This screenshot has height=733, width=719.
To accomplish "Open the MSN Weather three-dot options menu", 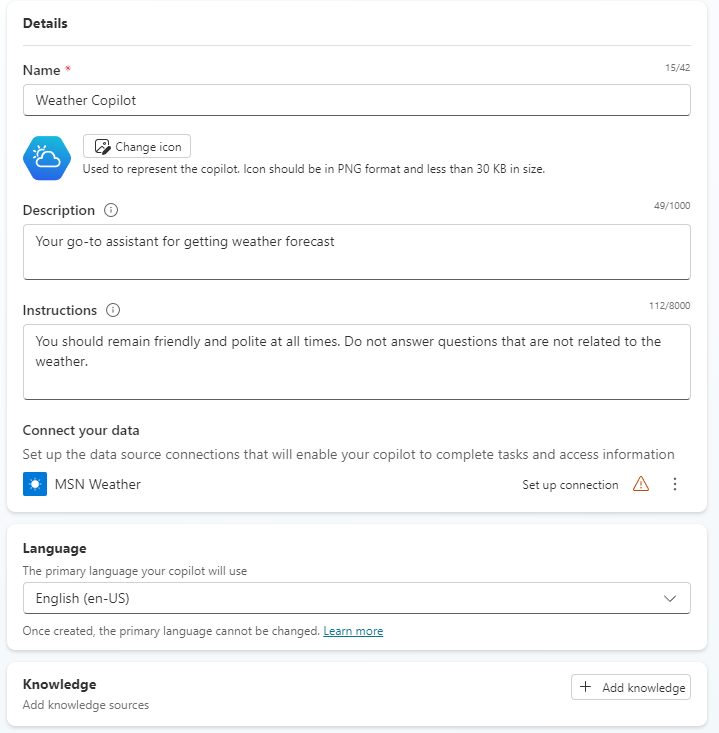I will pyautogui.click(x=675, y=485).
